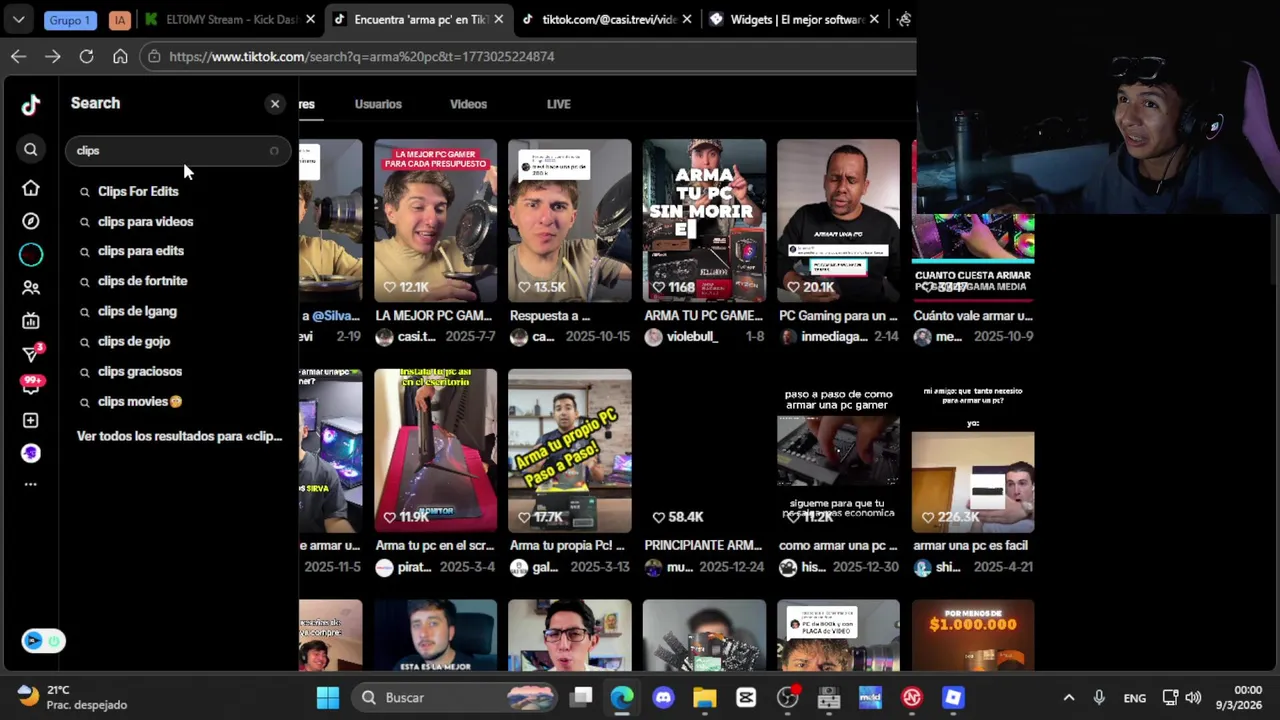Expand the system tray hidden icons chevron
The image size is (1280, 720).
pyautogui.click(x=1068, y=698)
